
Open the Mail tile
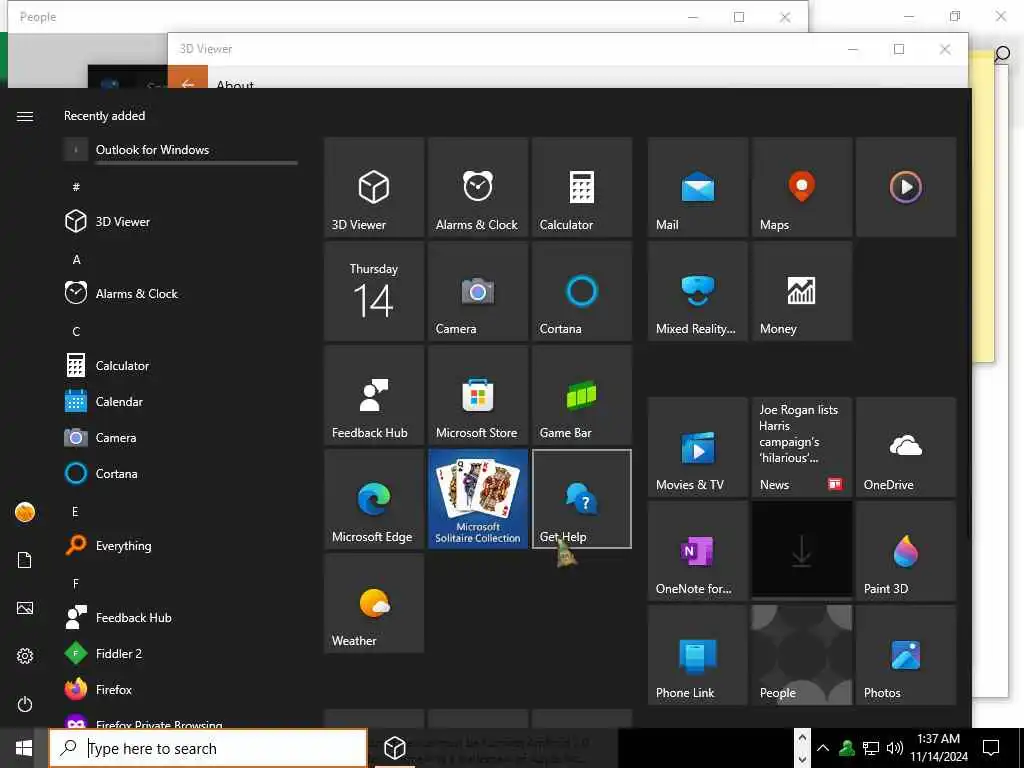(697, 187)
